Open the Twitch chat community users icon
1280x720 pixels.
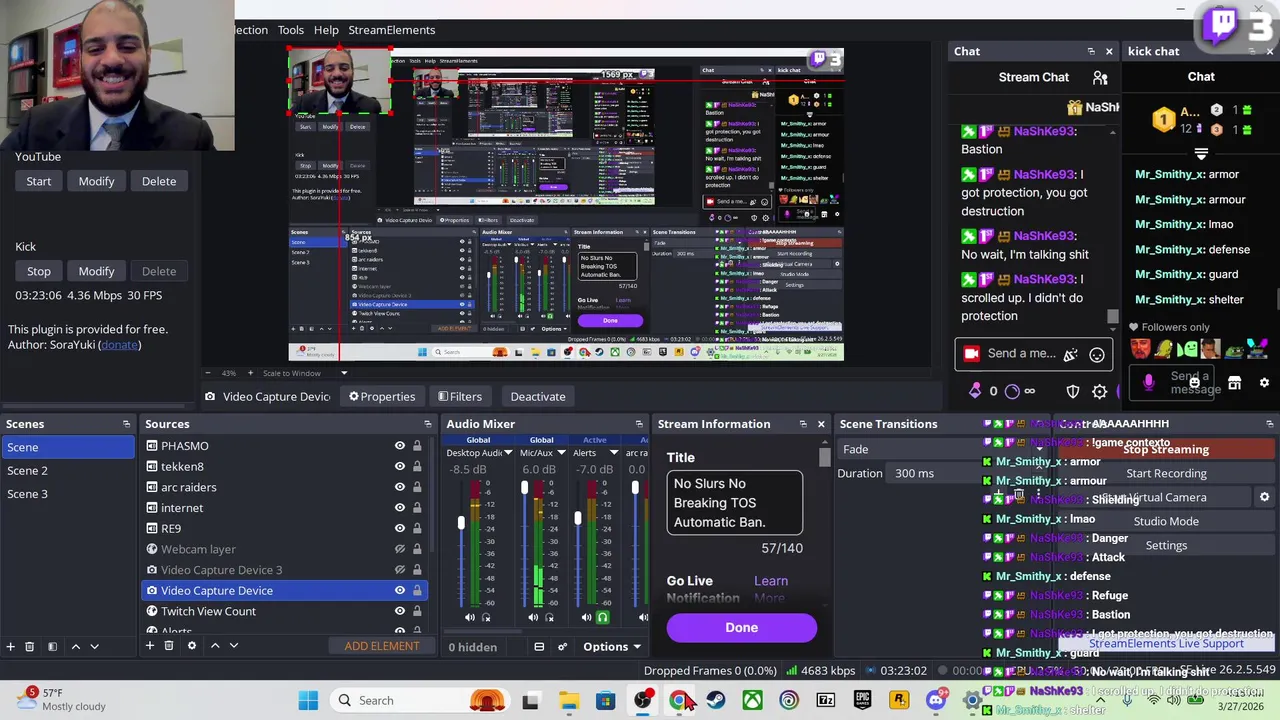pos(1100,77)
